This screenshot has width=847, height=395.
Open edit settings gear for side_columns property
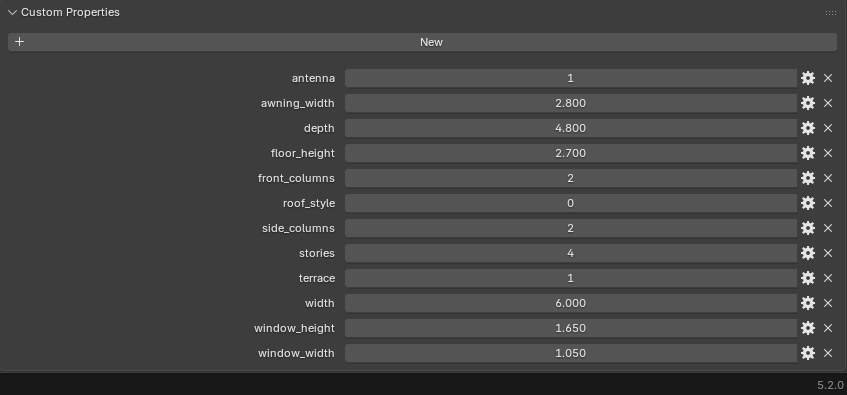pyautogui.click(x=808, y=228)
